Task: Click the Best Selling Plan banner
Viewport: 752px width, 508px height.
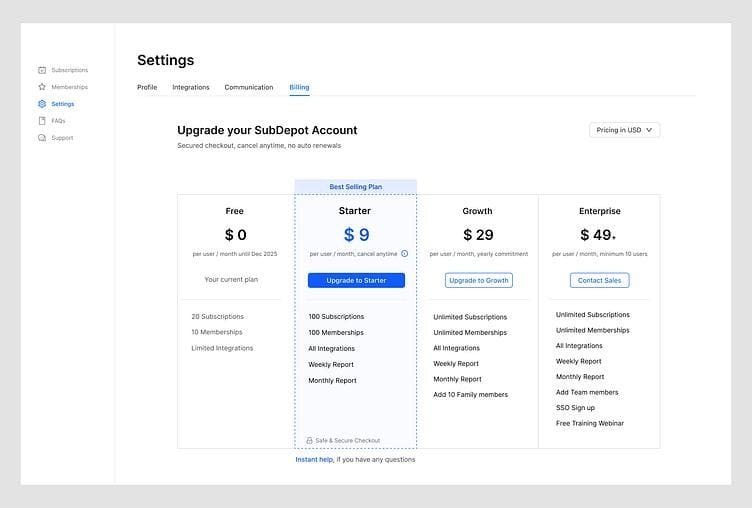Action: (x=355, y=187)
